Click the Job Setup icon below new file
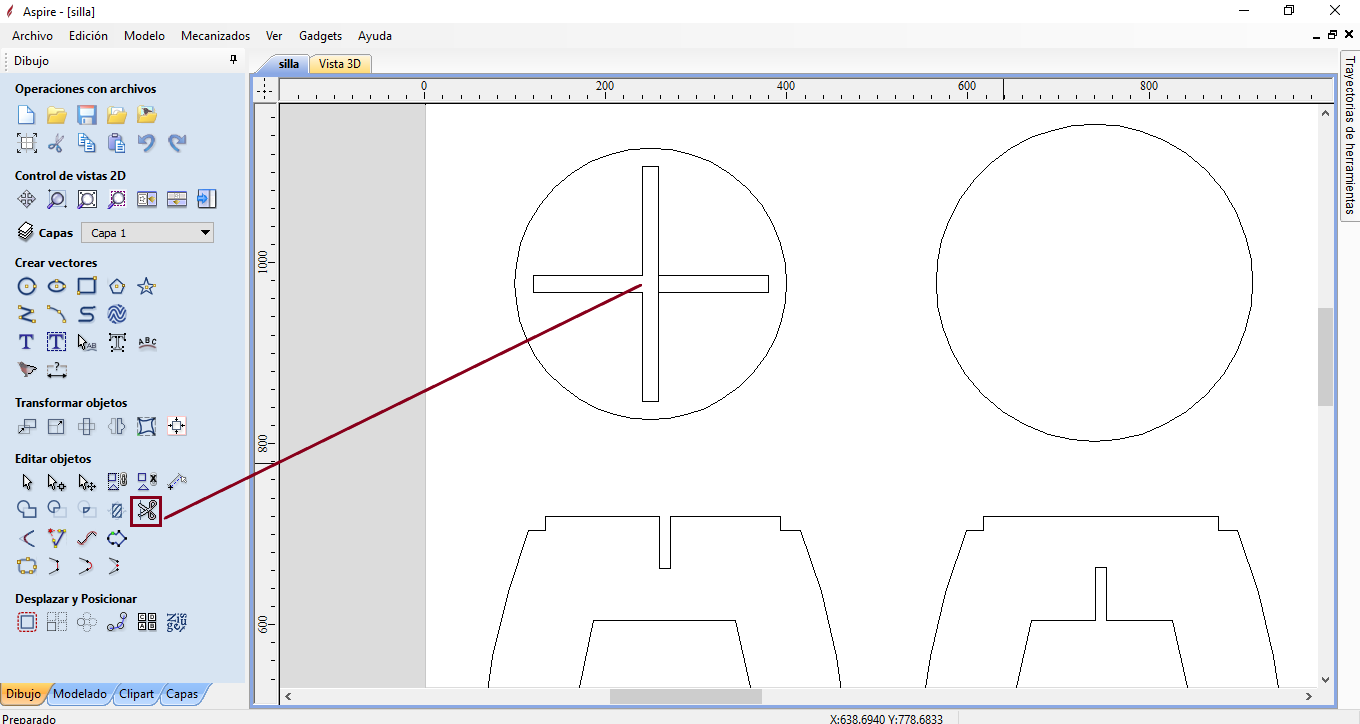This screenshot has height=724, width=1360. click(x=27, y=143)
